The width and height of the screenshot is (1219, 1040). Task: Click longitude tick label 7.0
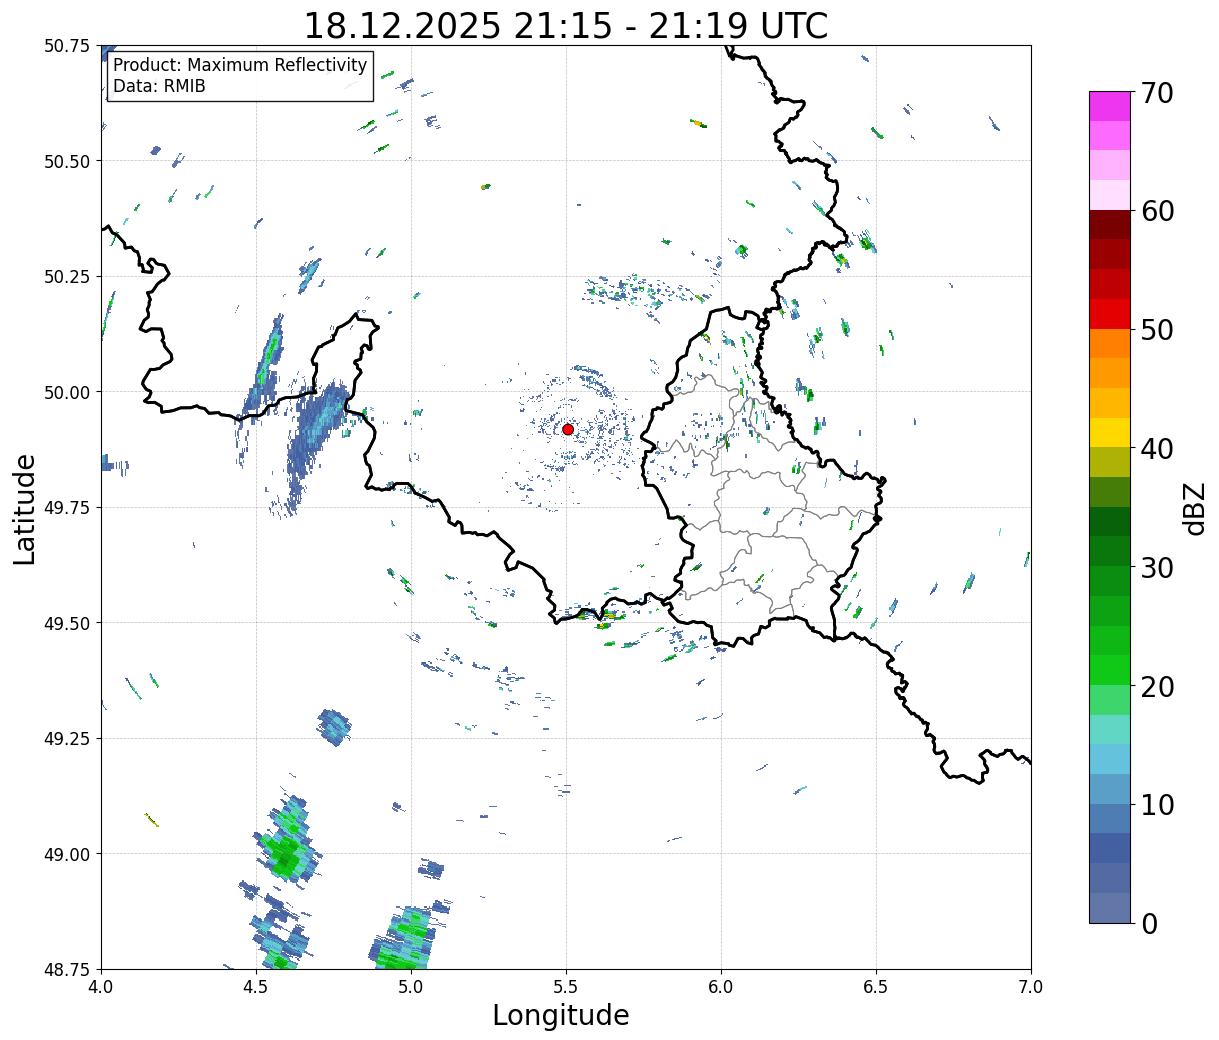point(1031,986)
